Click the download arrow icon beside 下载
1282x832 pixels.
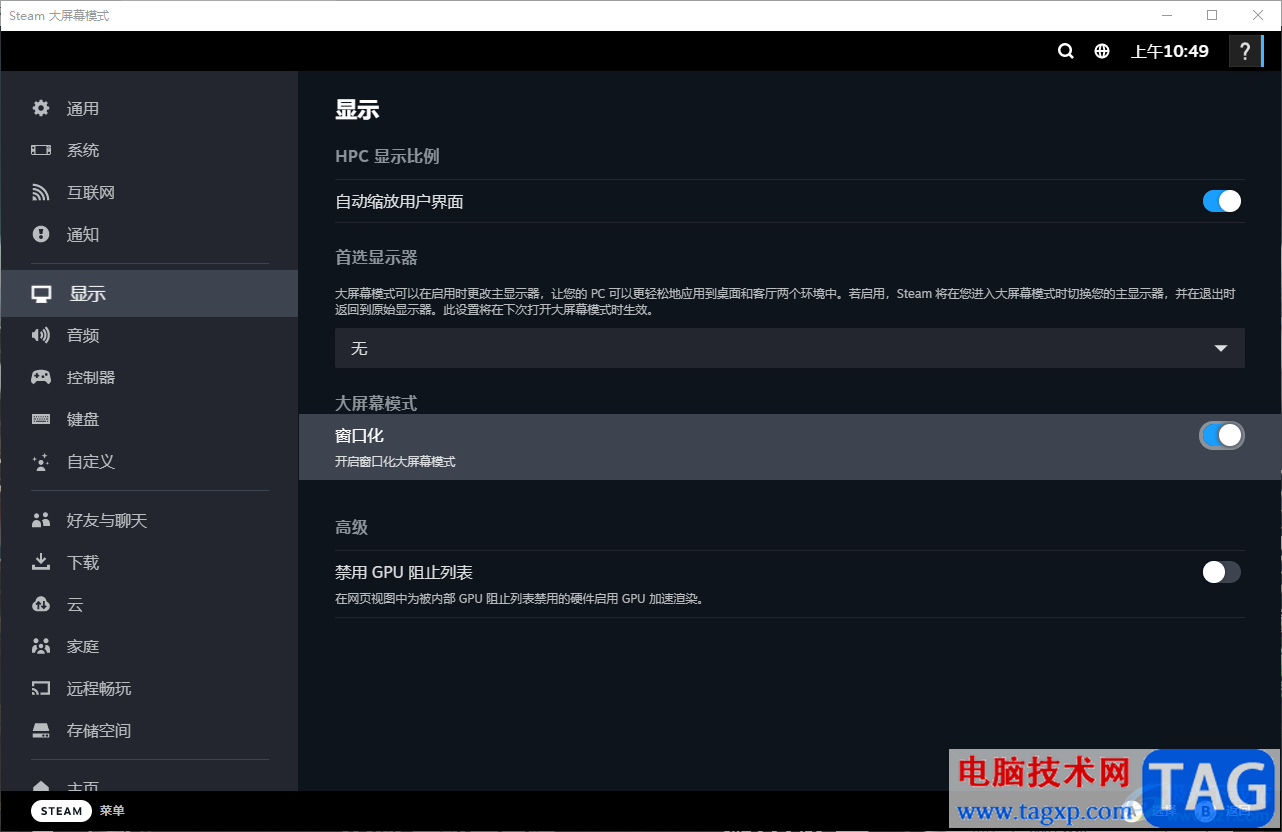coord(41,562)
